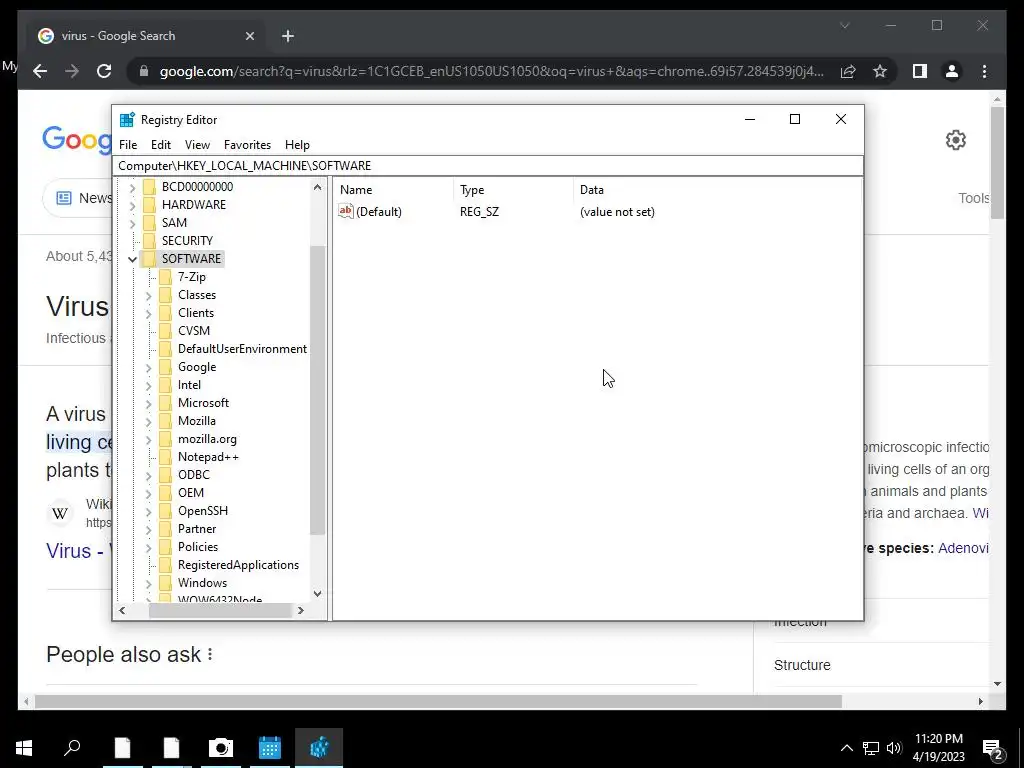
Task: Select the Partner key
Action: tap(197, 529)
